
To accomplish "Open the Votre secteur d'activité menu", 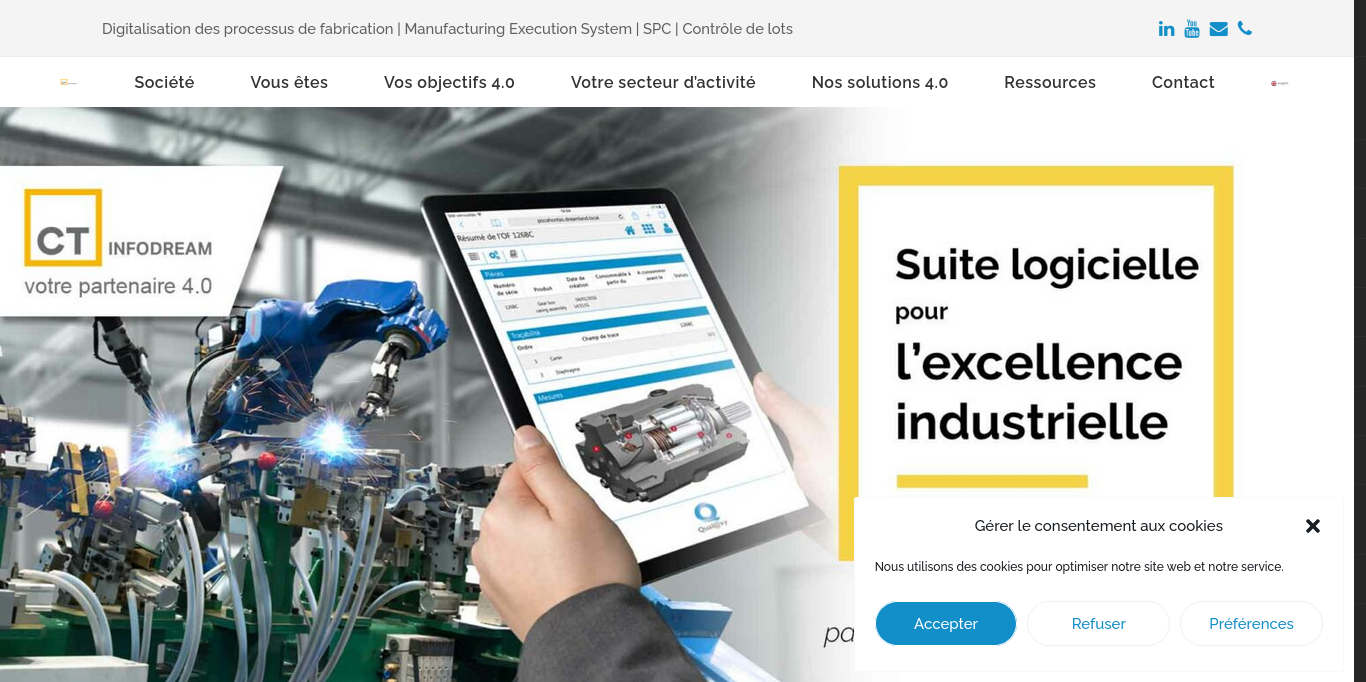I will tap(663, 82).
